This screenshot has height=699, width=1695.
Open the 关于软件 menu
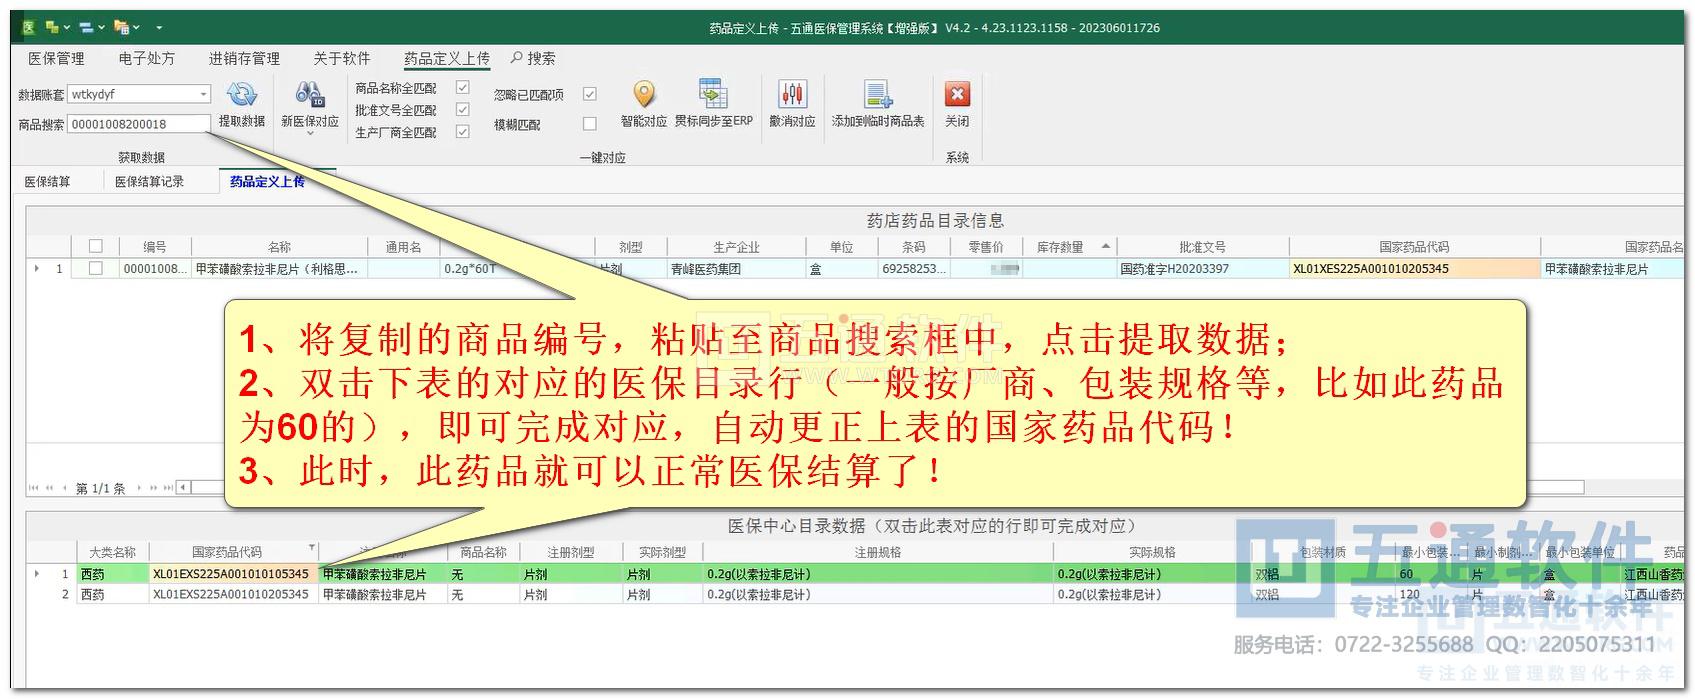(341, 58)
